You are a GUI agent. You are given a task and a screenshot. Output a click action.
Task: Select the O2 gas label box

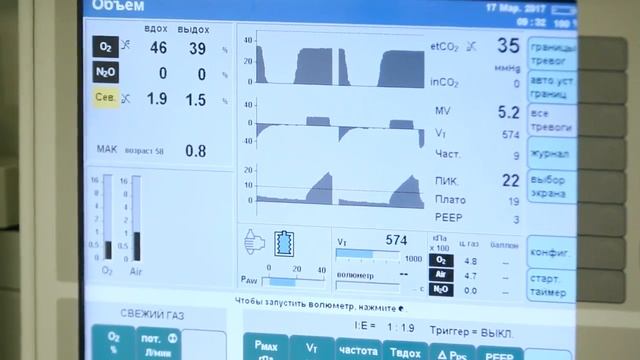click(x=105, y=47)
